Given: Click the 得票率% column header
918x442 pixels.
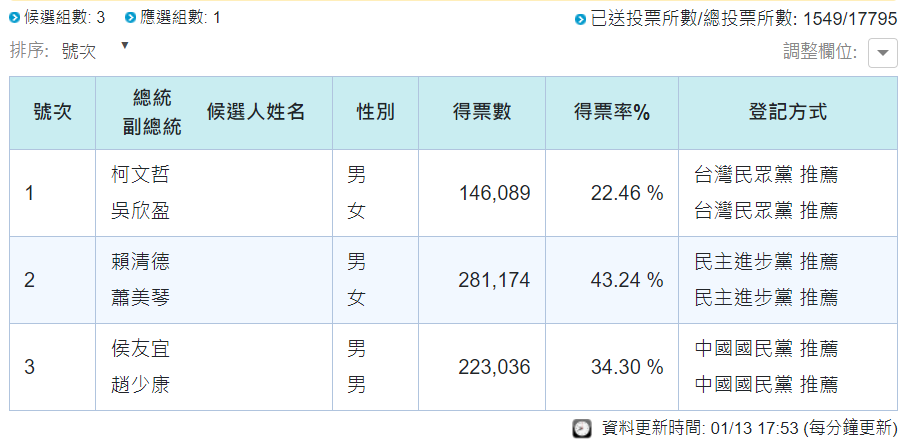Looking at the screenshot, I should tap(612, 112).
